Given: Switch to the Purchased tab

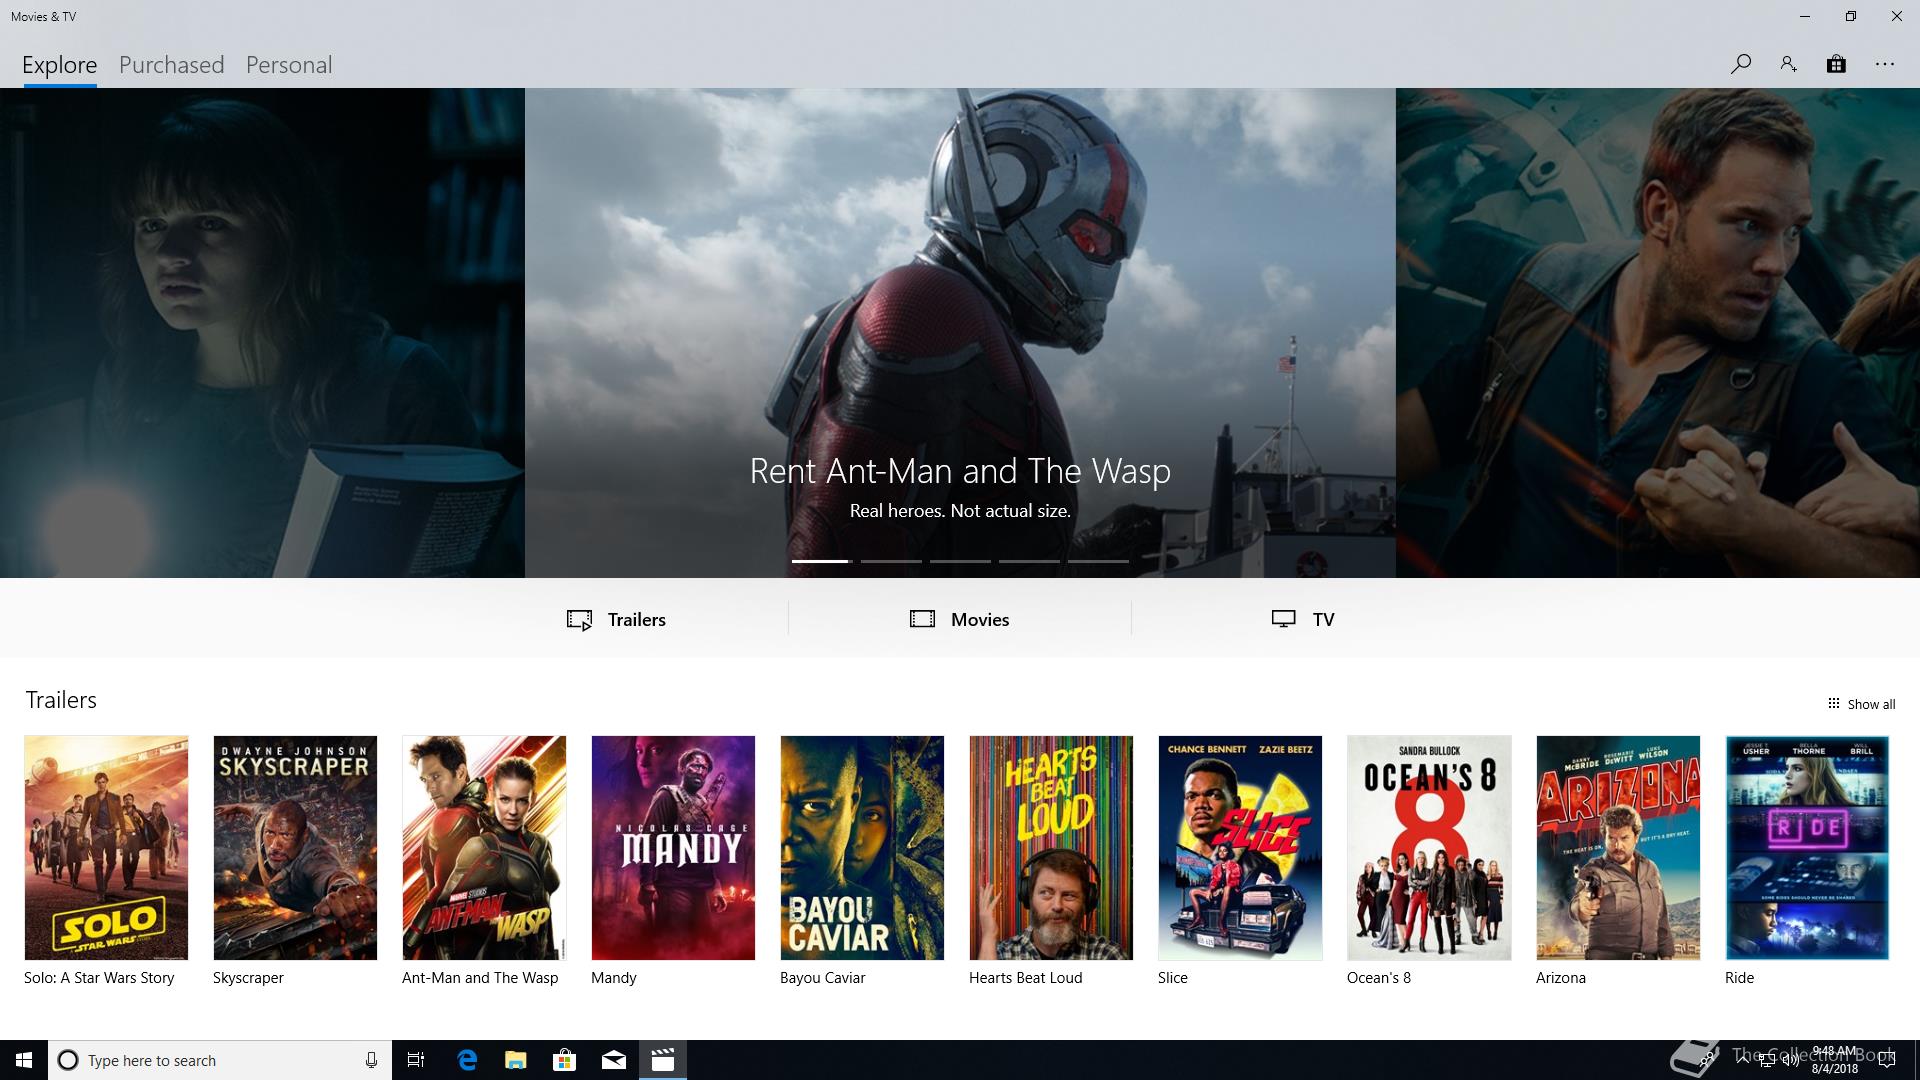Looking at the screenshot, I should (x=172, y=65).
